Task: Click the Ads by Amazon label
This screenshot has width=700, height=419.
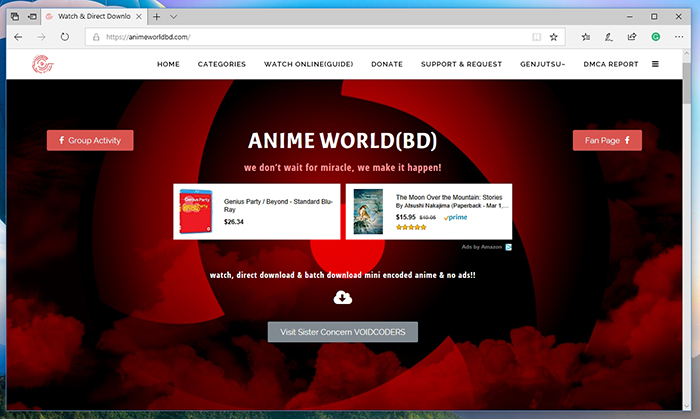Action: (x=482, y=247)
